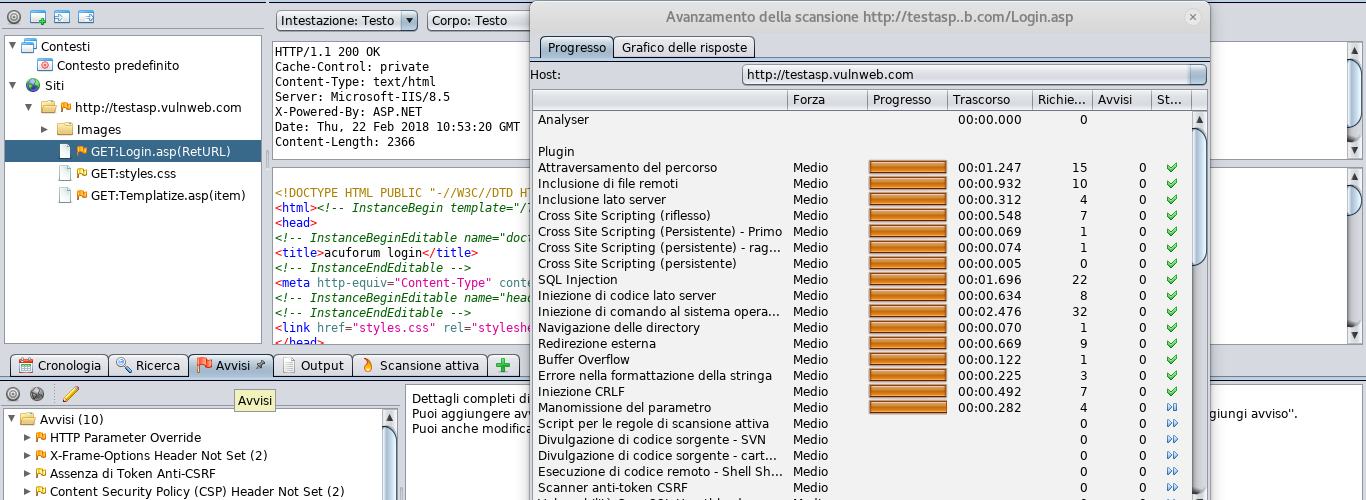Click the new context icon in sites toolbar
The height and width of the screenshot is (500, 1366).
[38, 17]
